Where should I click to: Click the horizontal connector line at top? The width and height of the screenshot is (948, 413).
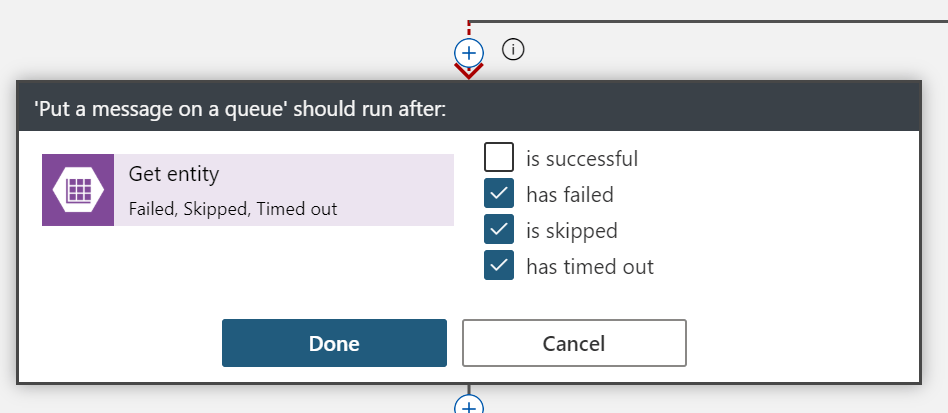pyautogui.click(x=700, y=21)
